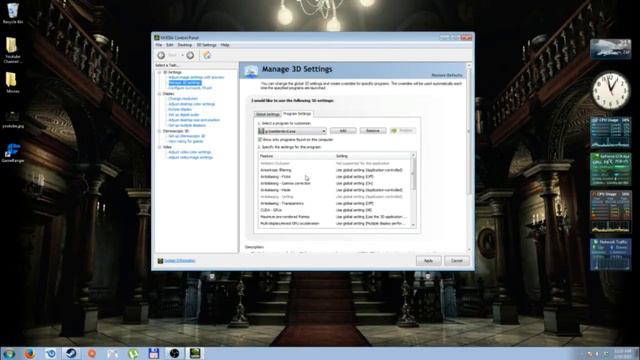Select Change resolution in task tree
This screenshot has height=360, width=640.
183,99
